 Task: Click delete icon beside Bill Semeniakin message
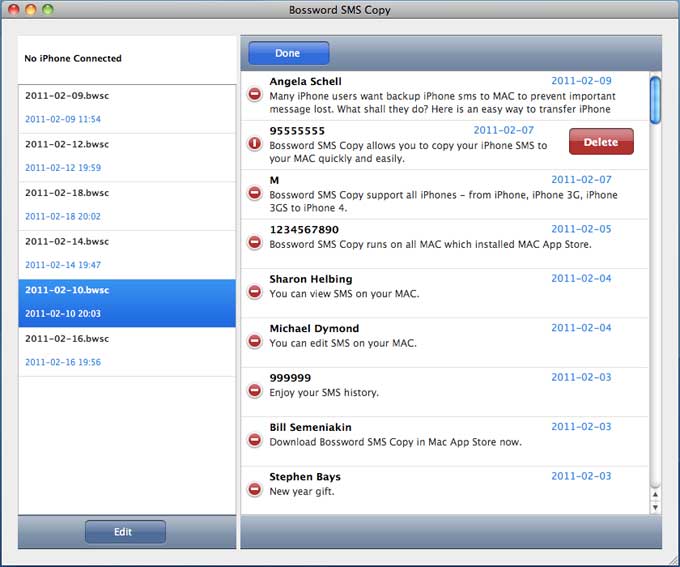pos(255,440)
